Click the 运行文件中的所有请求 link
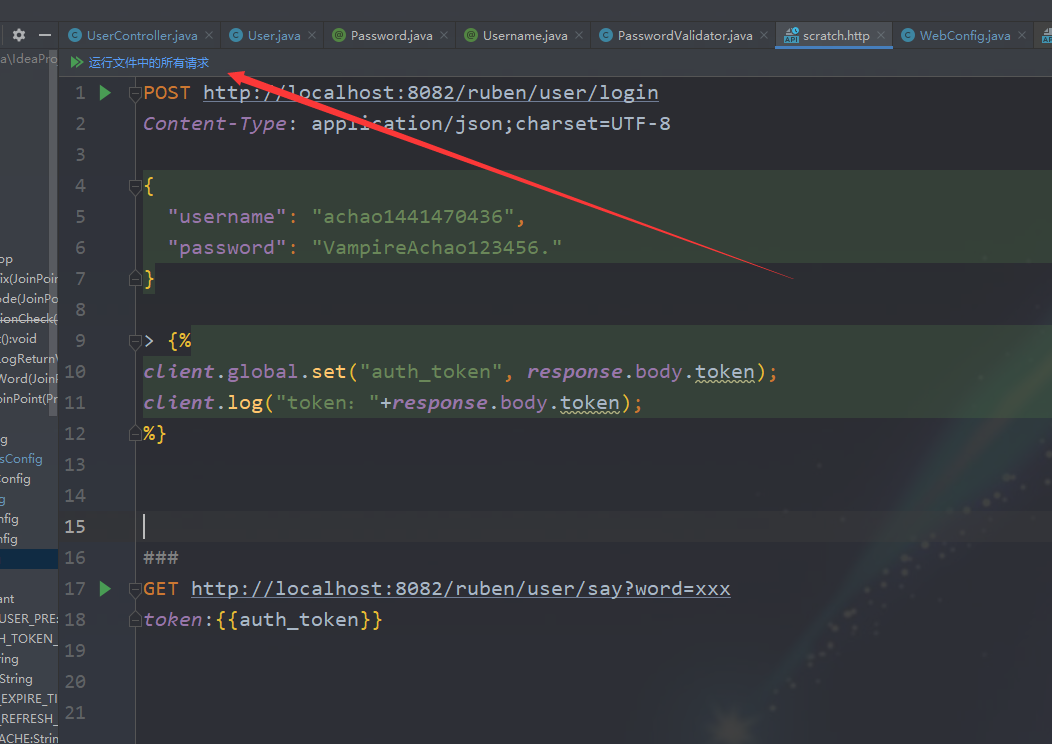This screenshot has height=744, width=1052. point(149,63)
